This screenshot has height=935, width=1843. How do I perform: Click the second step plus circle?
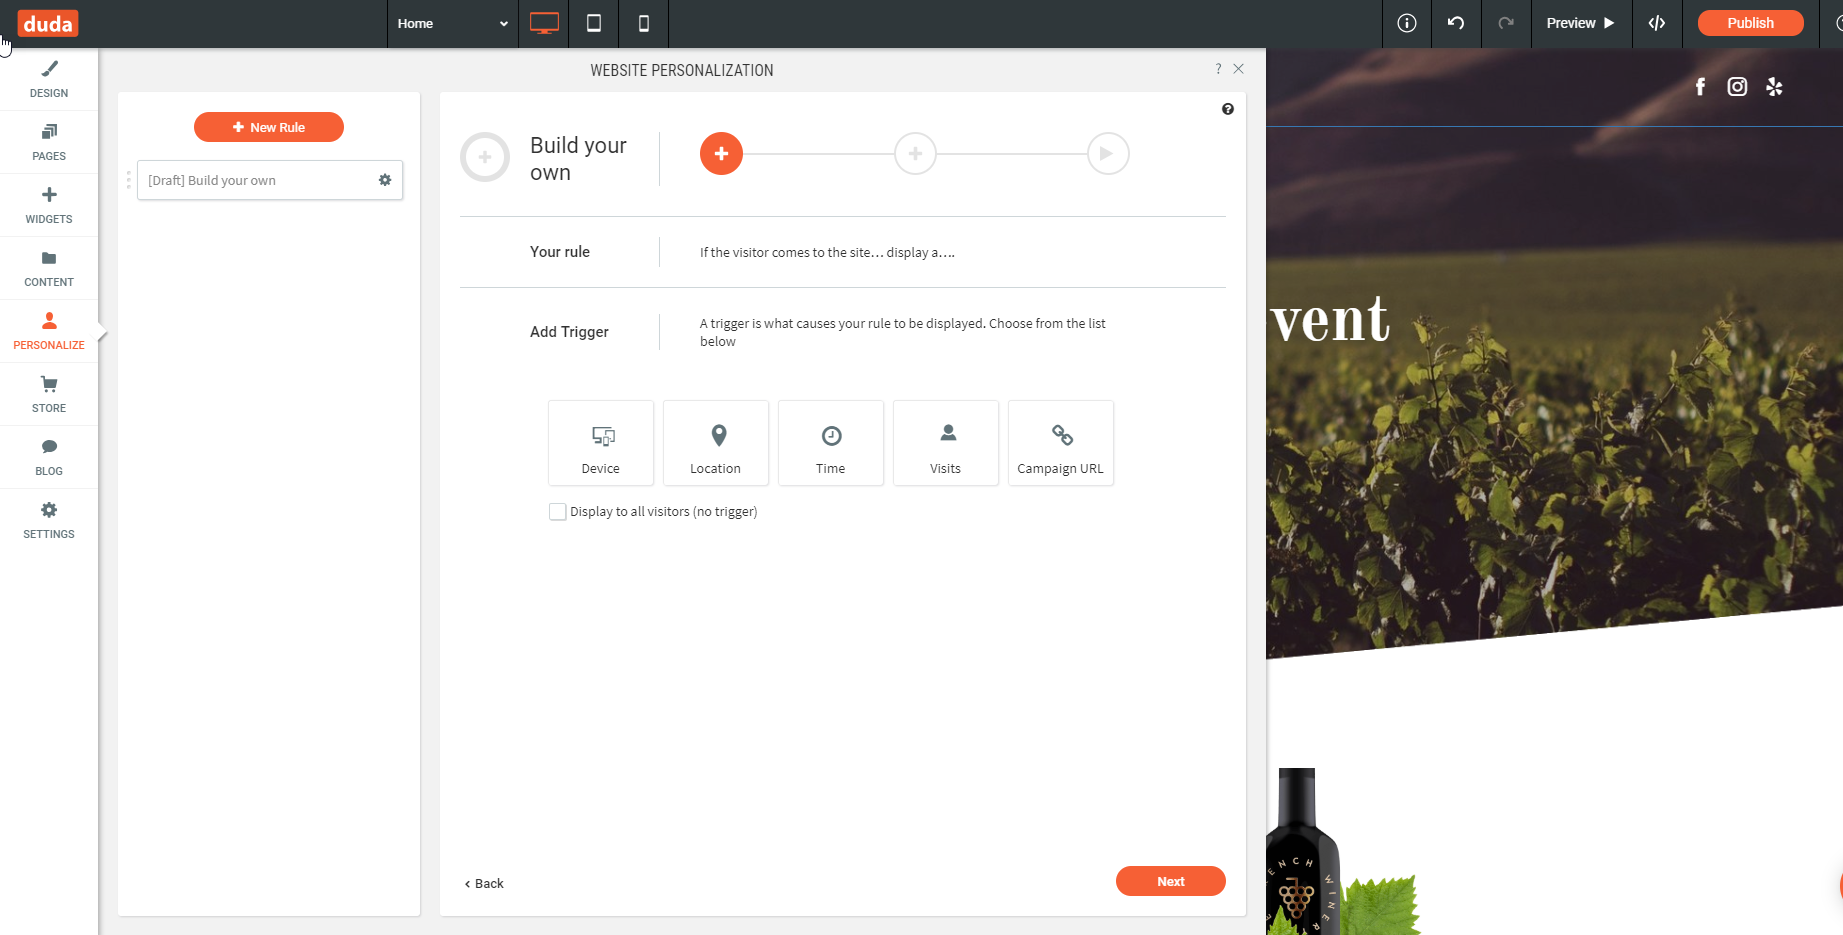point(915,153)
